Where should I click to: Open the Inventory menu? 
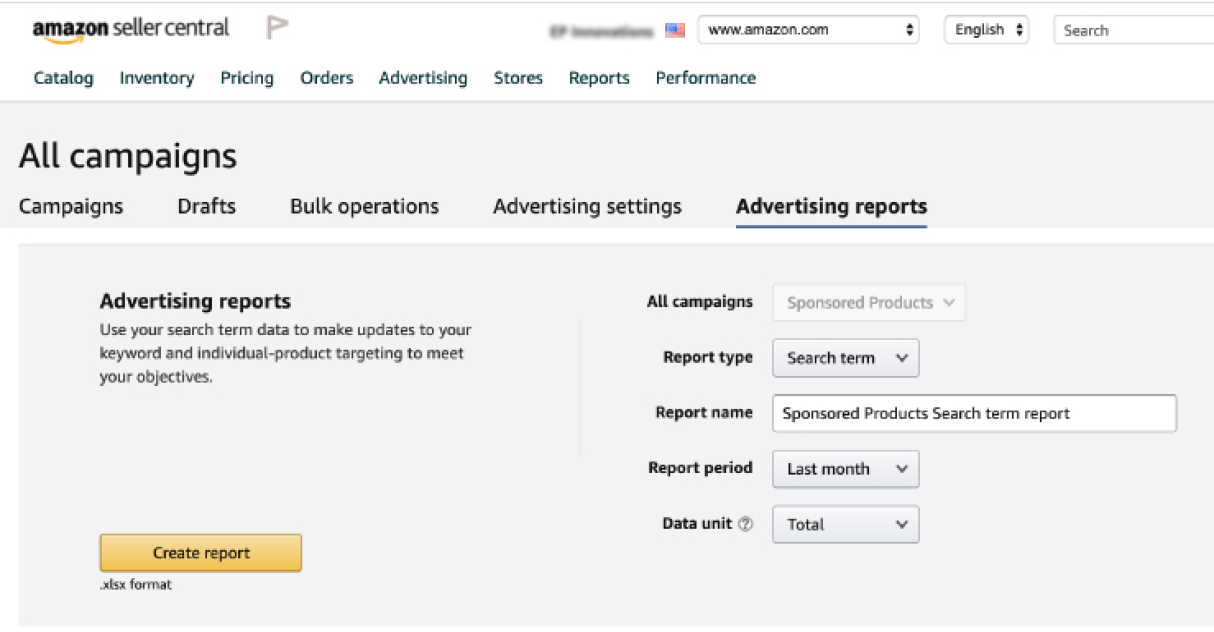[157, 78]
